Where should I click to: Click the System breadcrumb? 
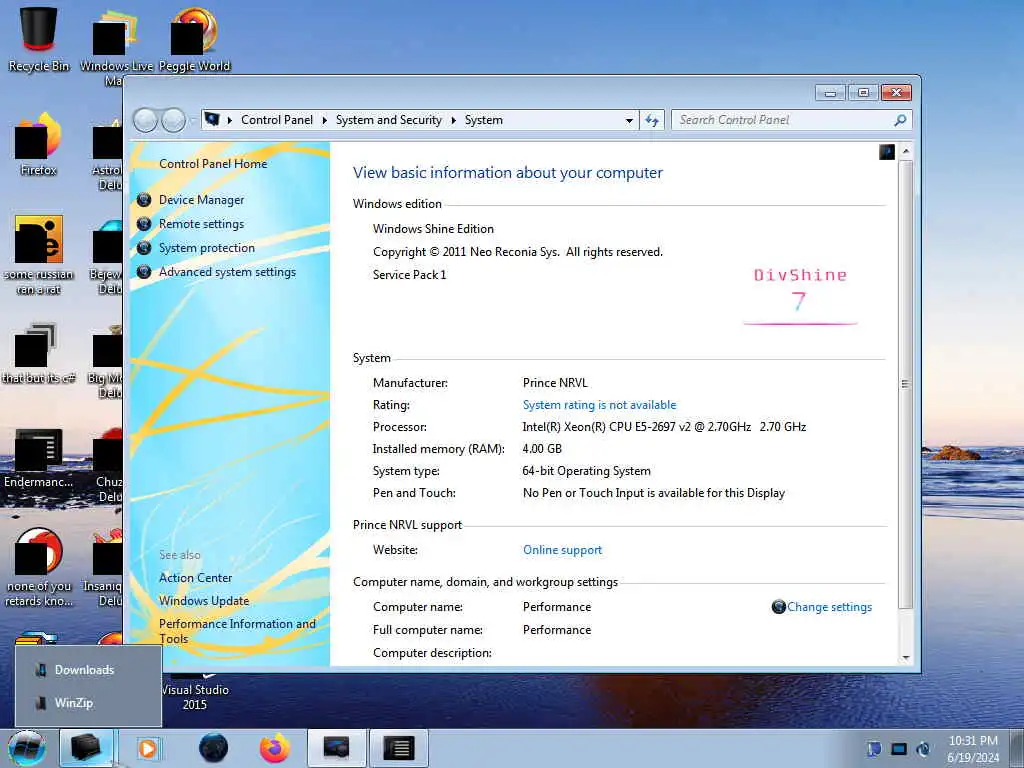[x=484, y=120]
